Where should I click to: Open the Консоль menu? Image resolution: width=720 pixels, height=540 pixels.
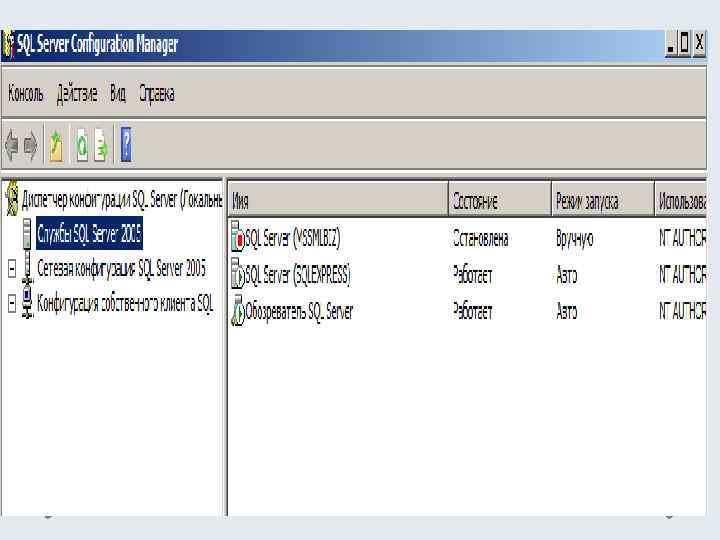26,94
